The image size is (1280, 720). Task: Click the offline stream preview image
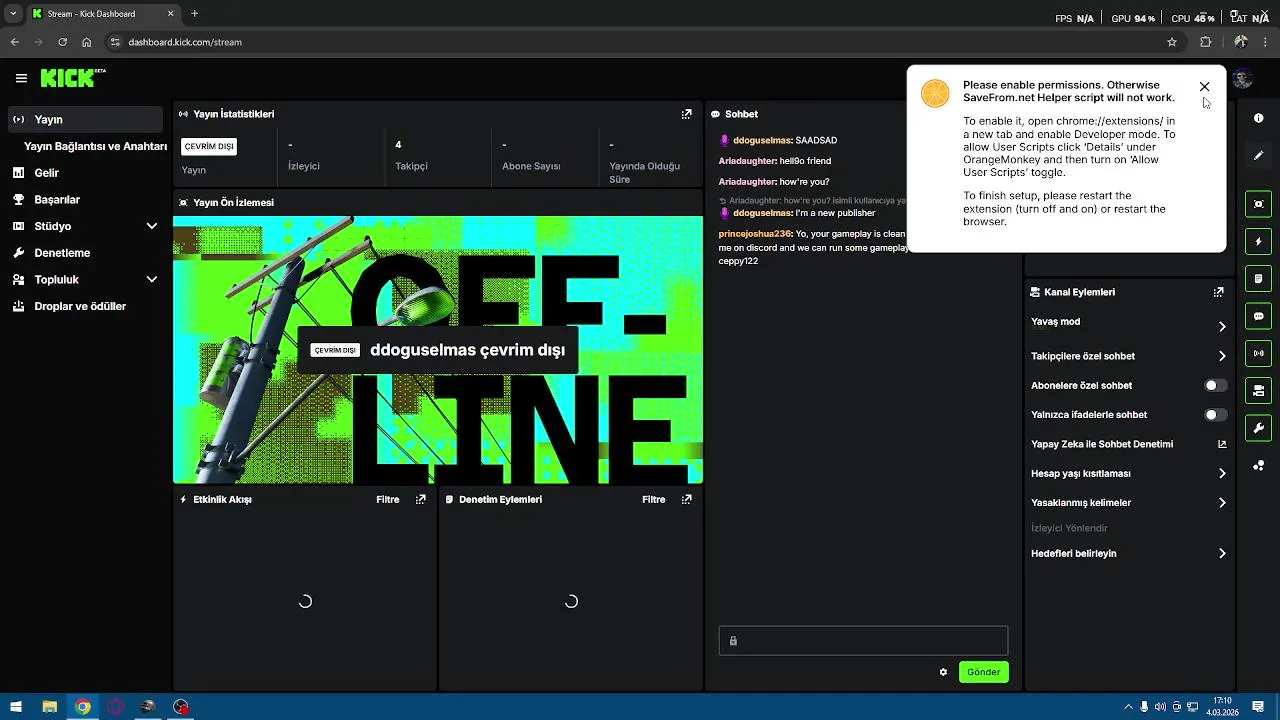coord(438,350)
